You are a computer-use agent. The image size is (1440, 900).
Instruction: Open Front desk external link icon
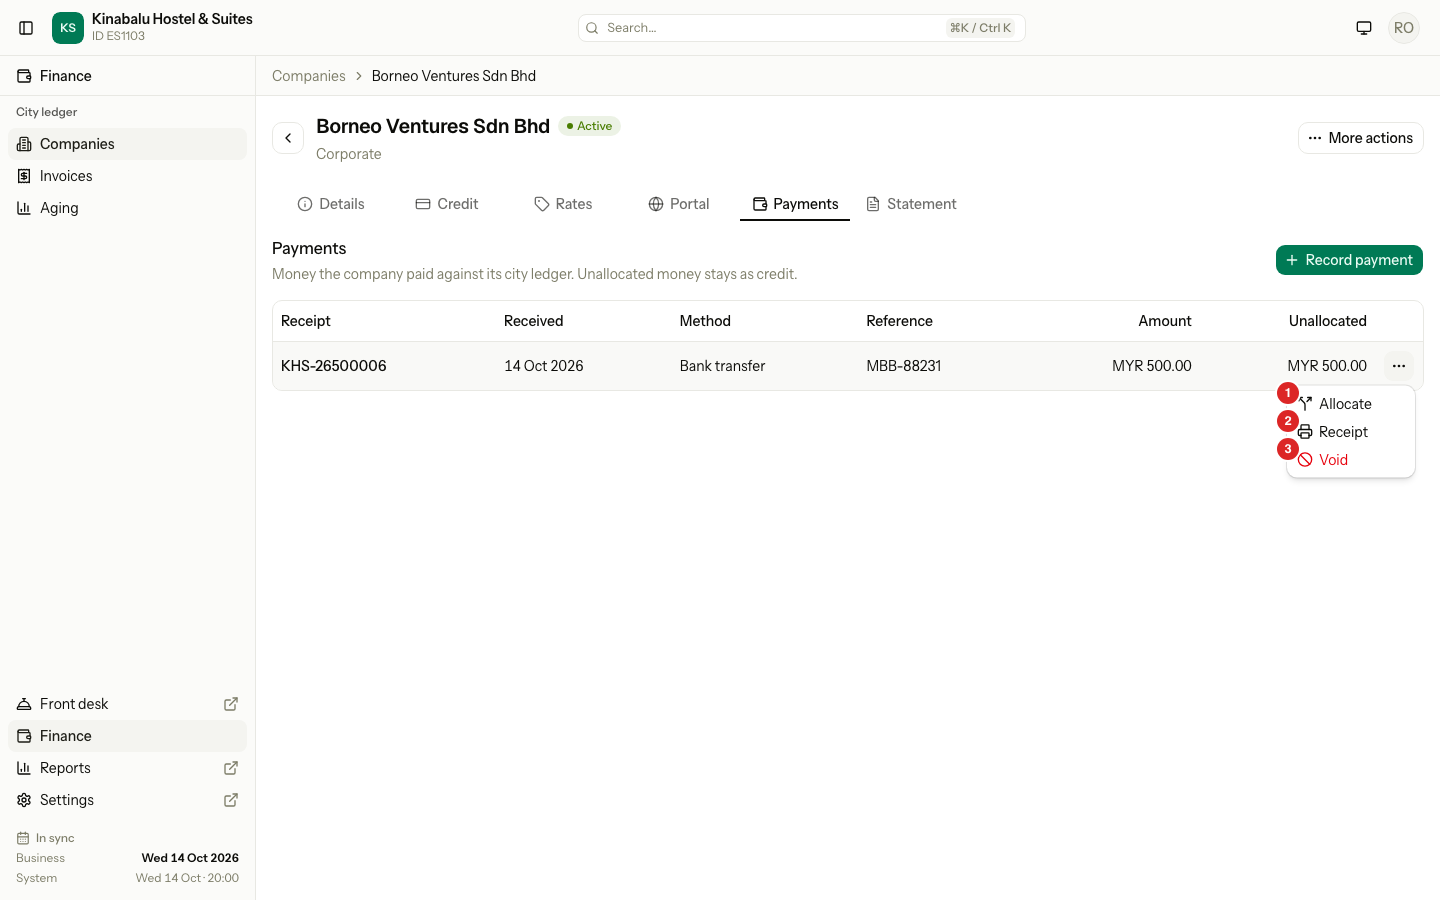tap(231, 704)
